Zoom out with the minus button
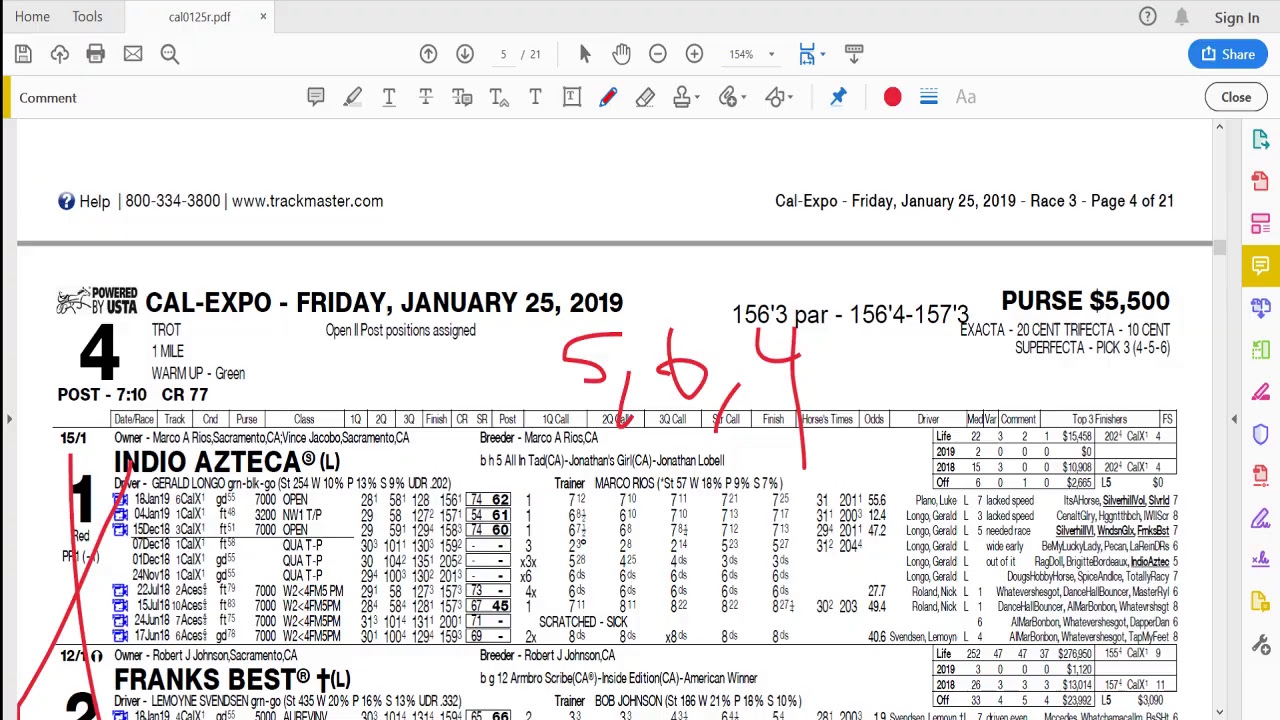The image size is (1280, 720). point(658,54)
